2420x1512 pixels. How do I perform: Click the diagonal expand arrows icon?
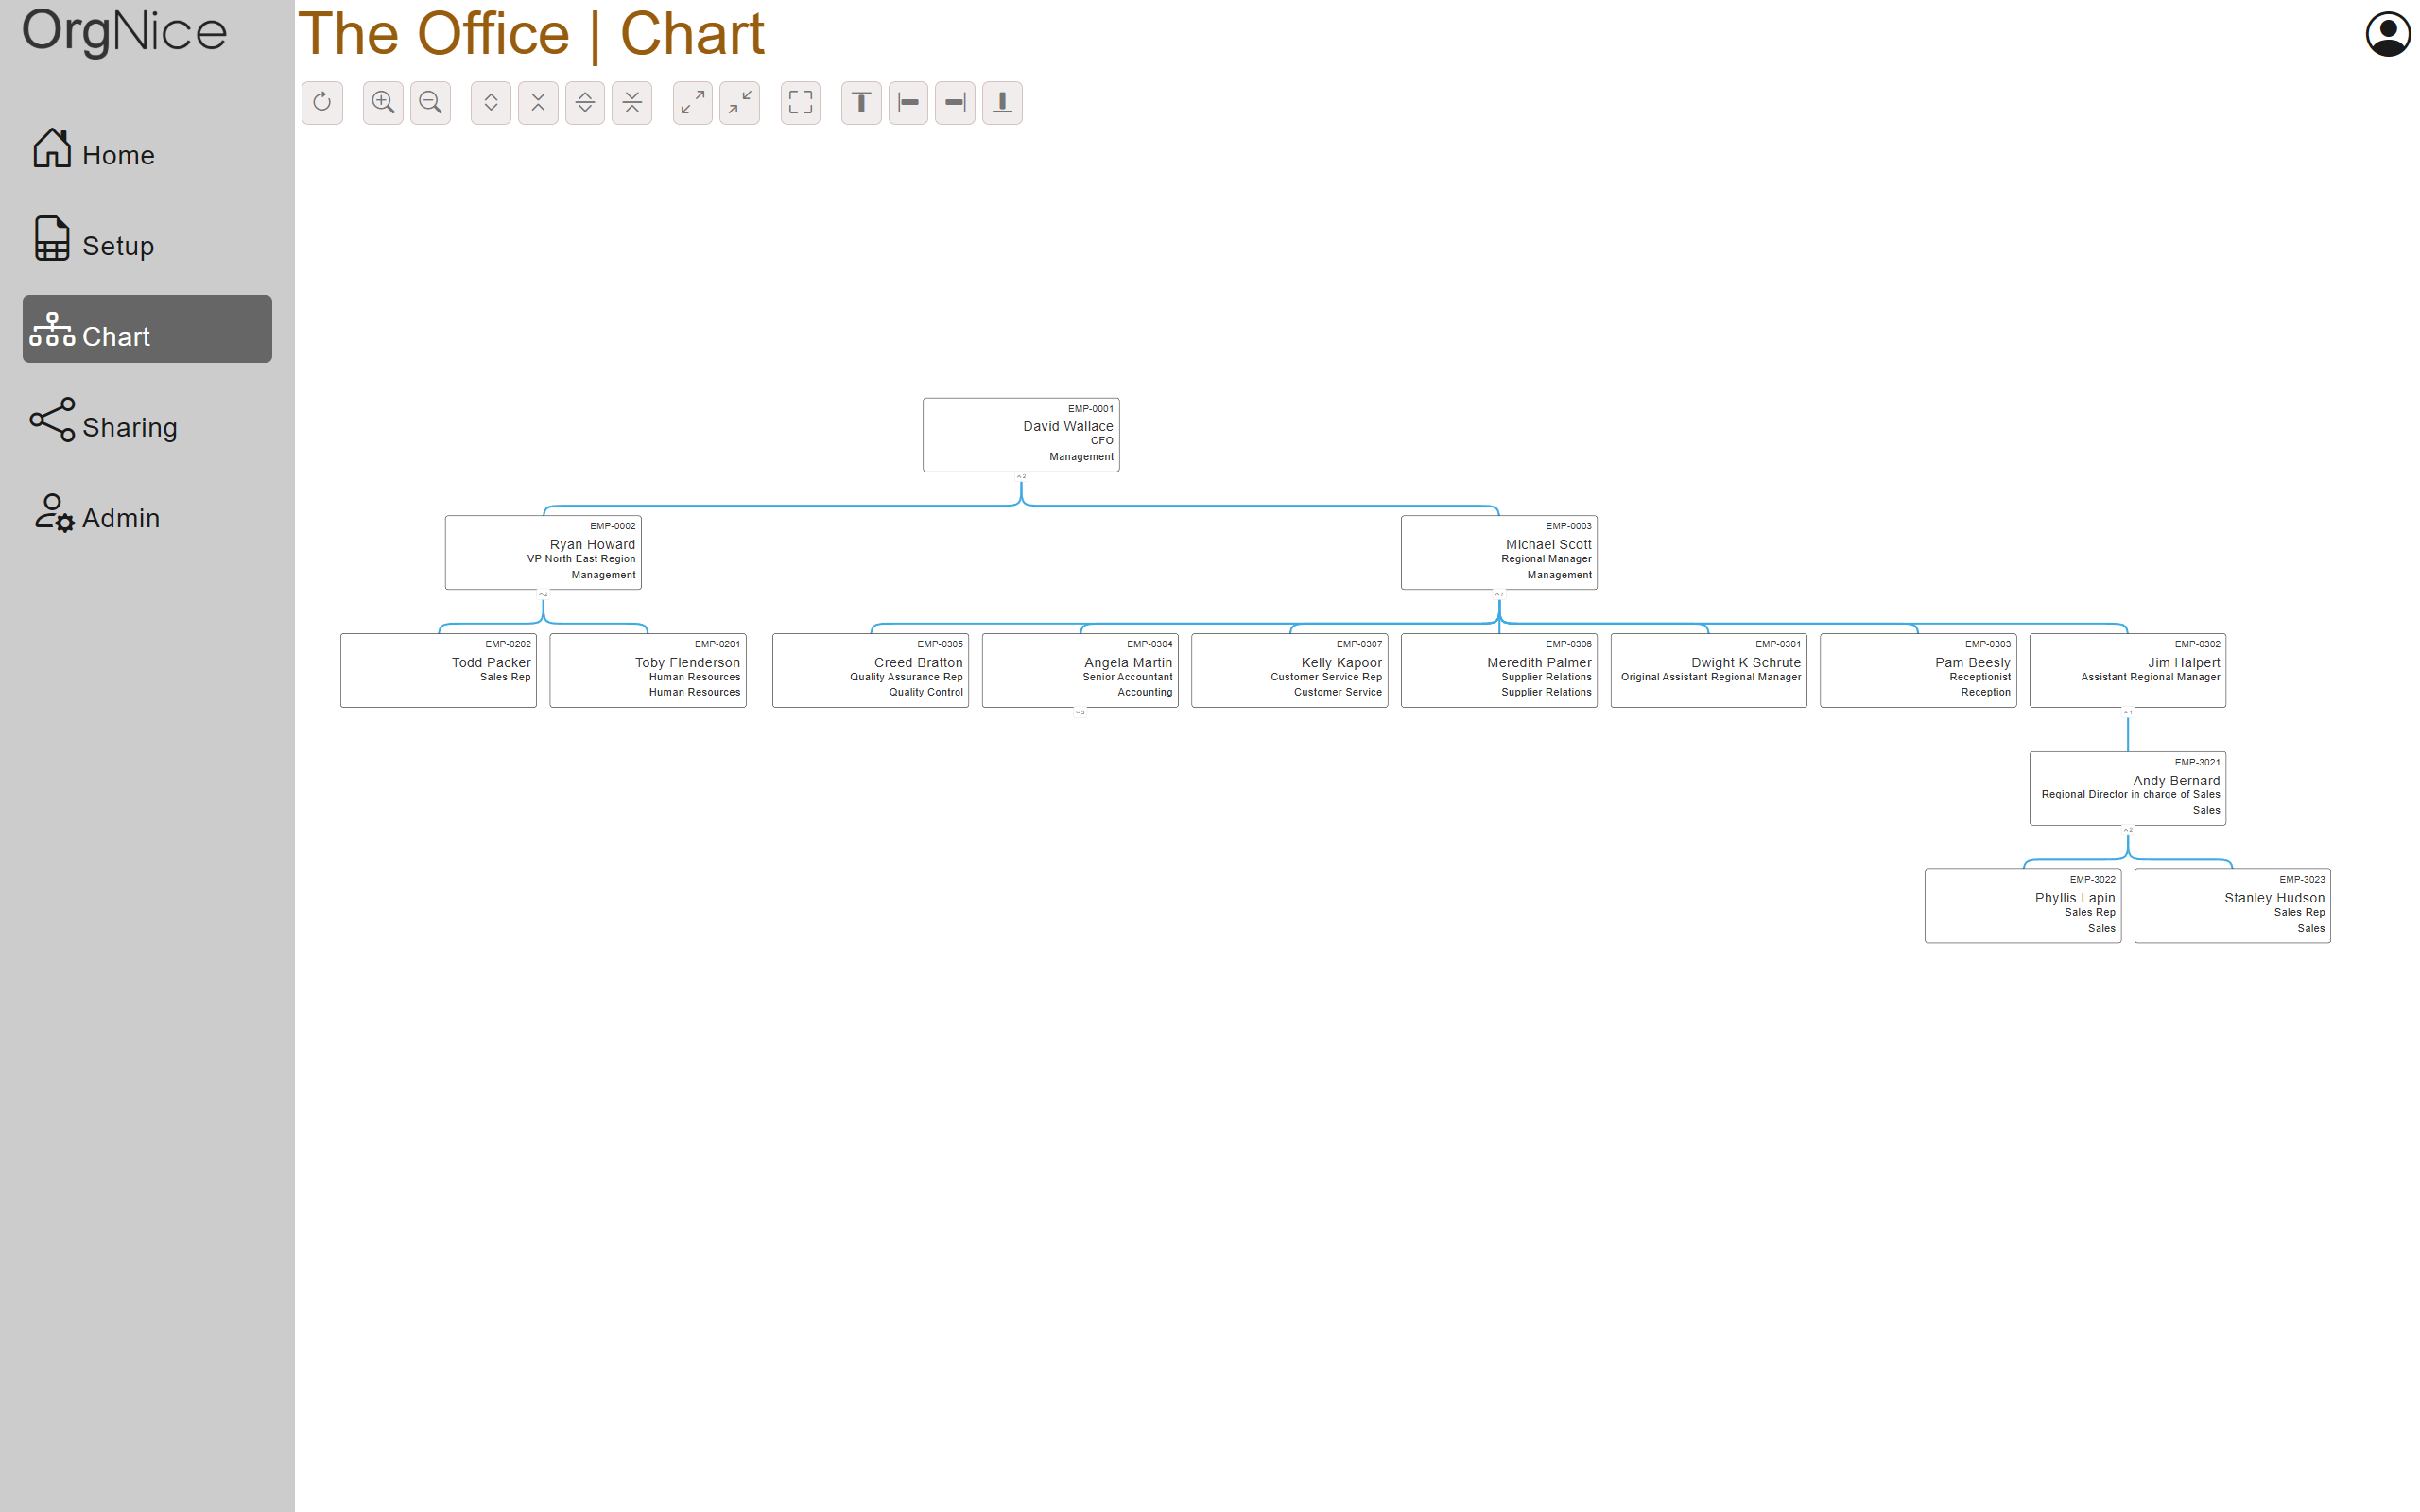click(693, 102)
